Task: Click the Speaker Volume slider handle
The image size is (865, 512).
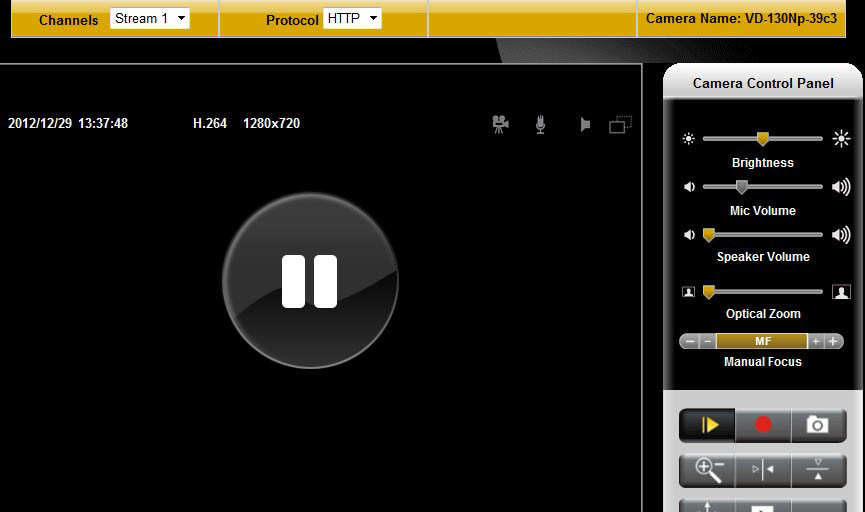Action: point(709,235)
